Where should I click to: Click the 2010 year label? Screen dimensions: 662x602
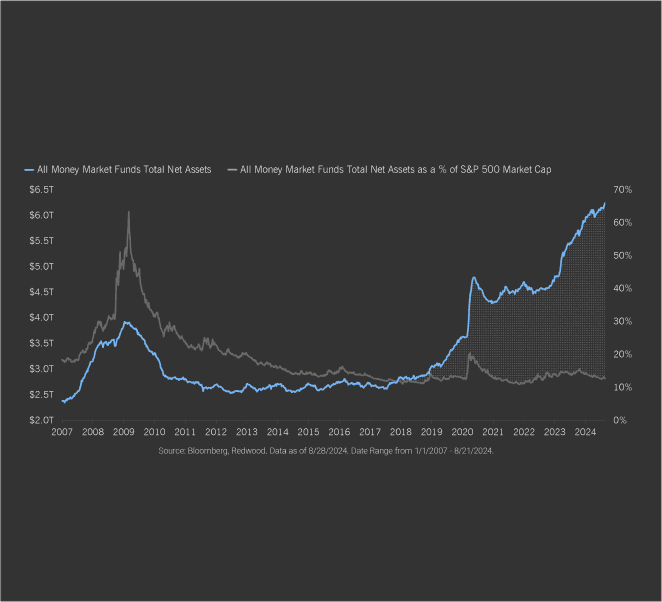pos(155,432)
